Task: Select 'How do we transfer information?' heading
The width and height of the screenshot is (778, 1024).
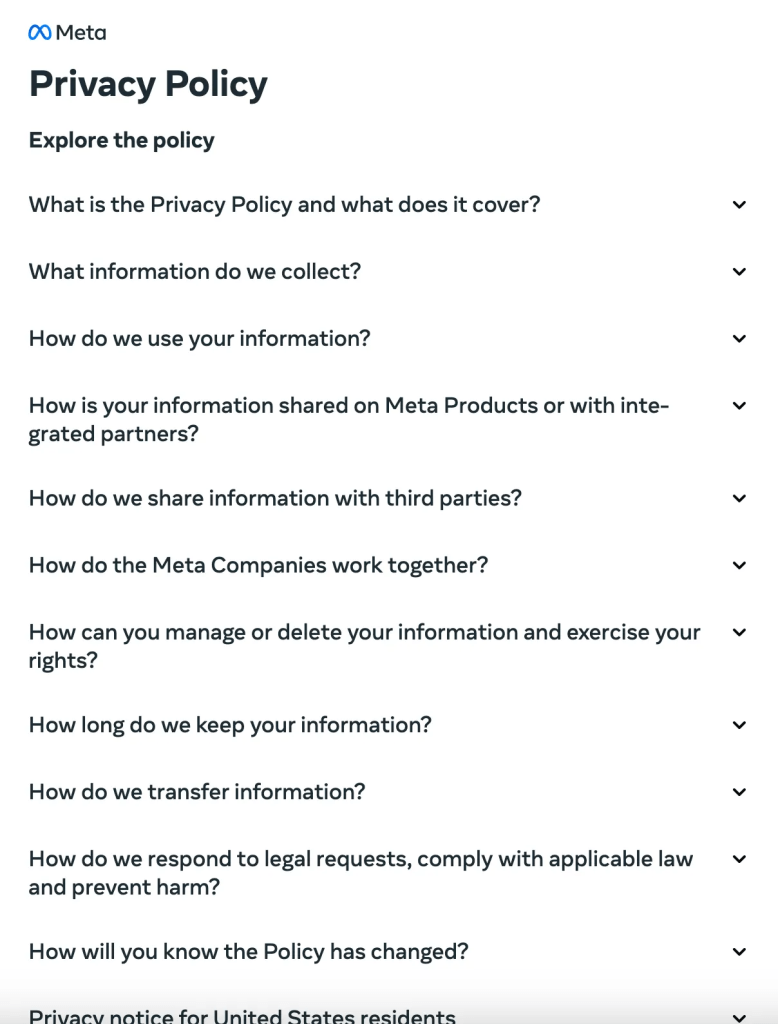Action: point(197,792)
